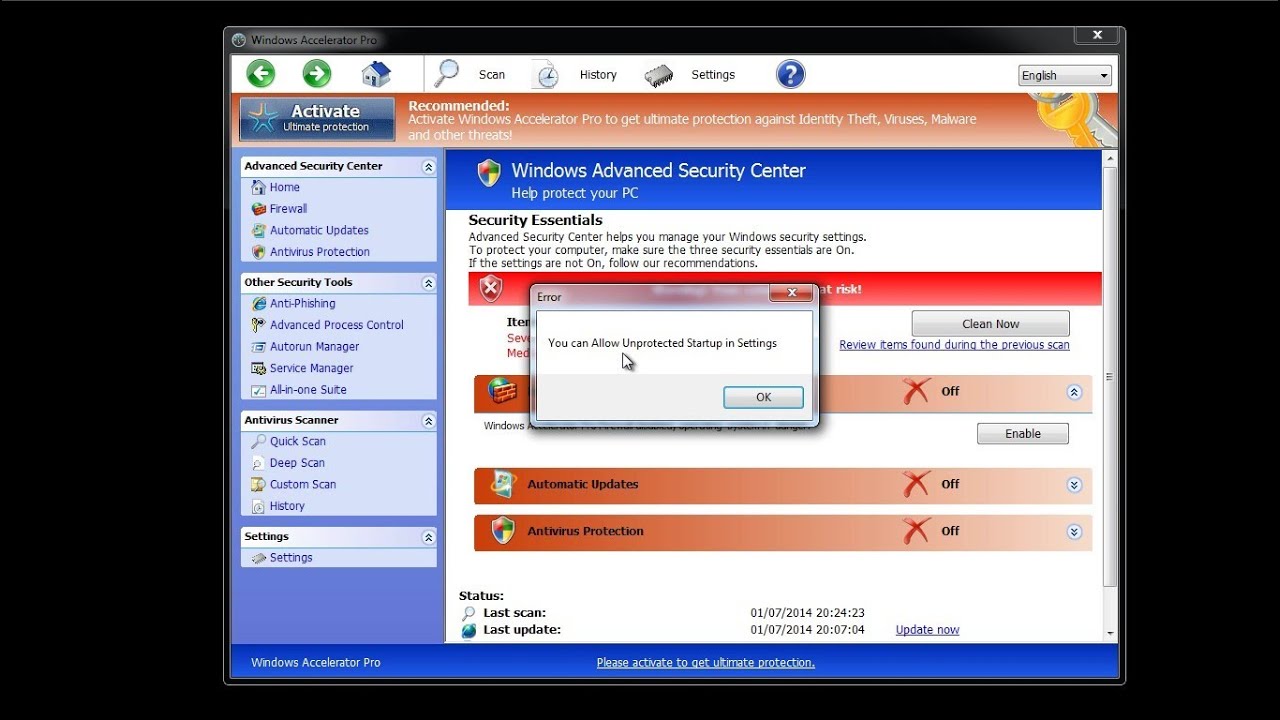Open Anti-Phishing in the sidebar
Image resolution: width=1280 pixels, height=720 pixels.
click(x=302, y=304)
